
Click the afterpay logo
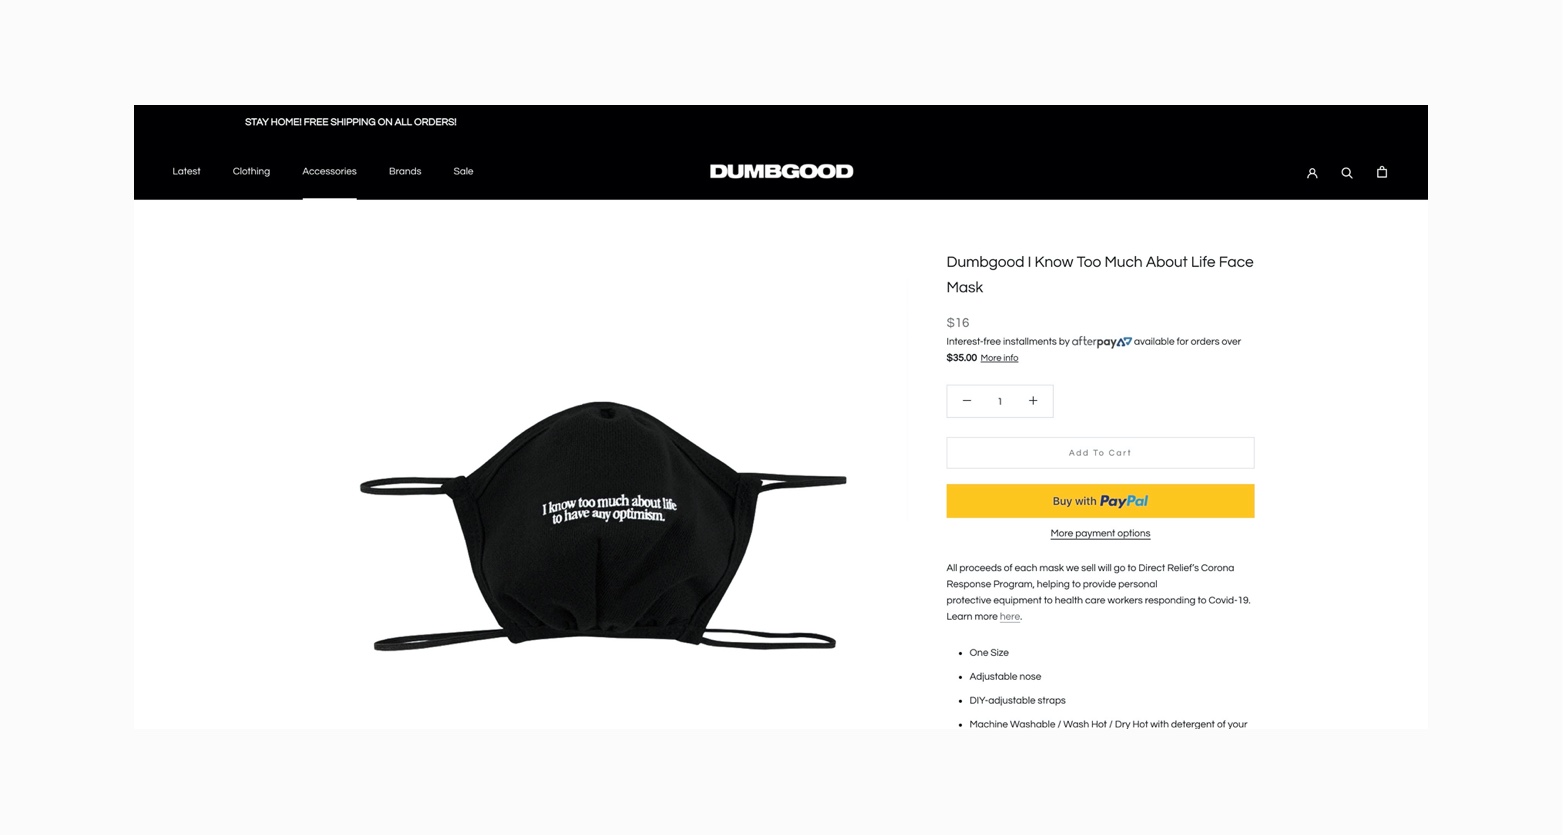click(x=1102, y=342)
